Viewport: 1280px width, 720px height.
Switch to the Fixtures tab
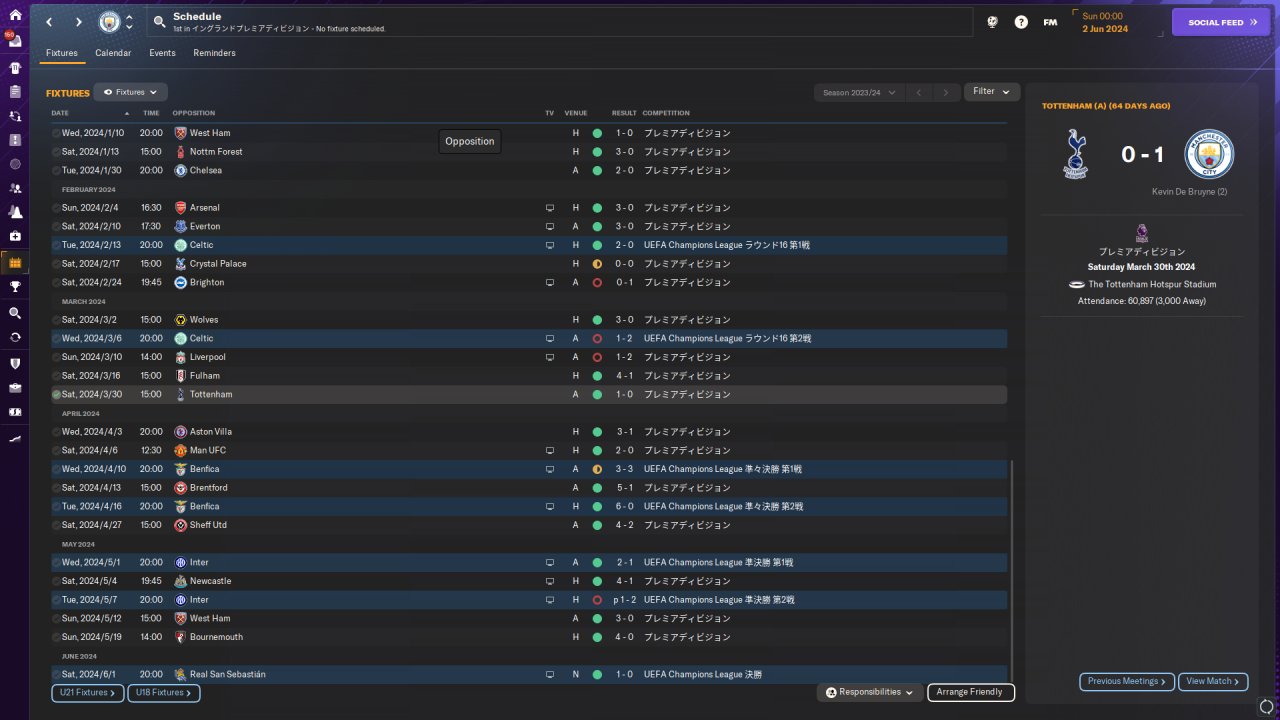(62, 53)
